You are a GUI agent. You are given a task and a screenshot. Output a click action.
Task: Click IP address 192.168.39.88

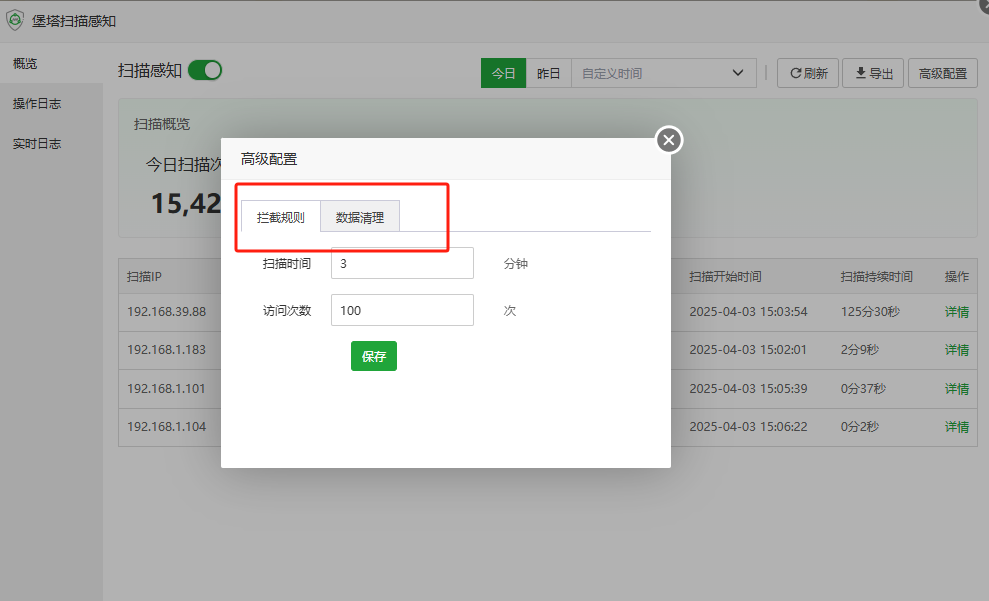tap(167, 312)
